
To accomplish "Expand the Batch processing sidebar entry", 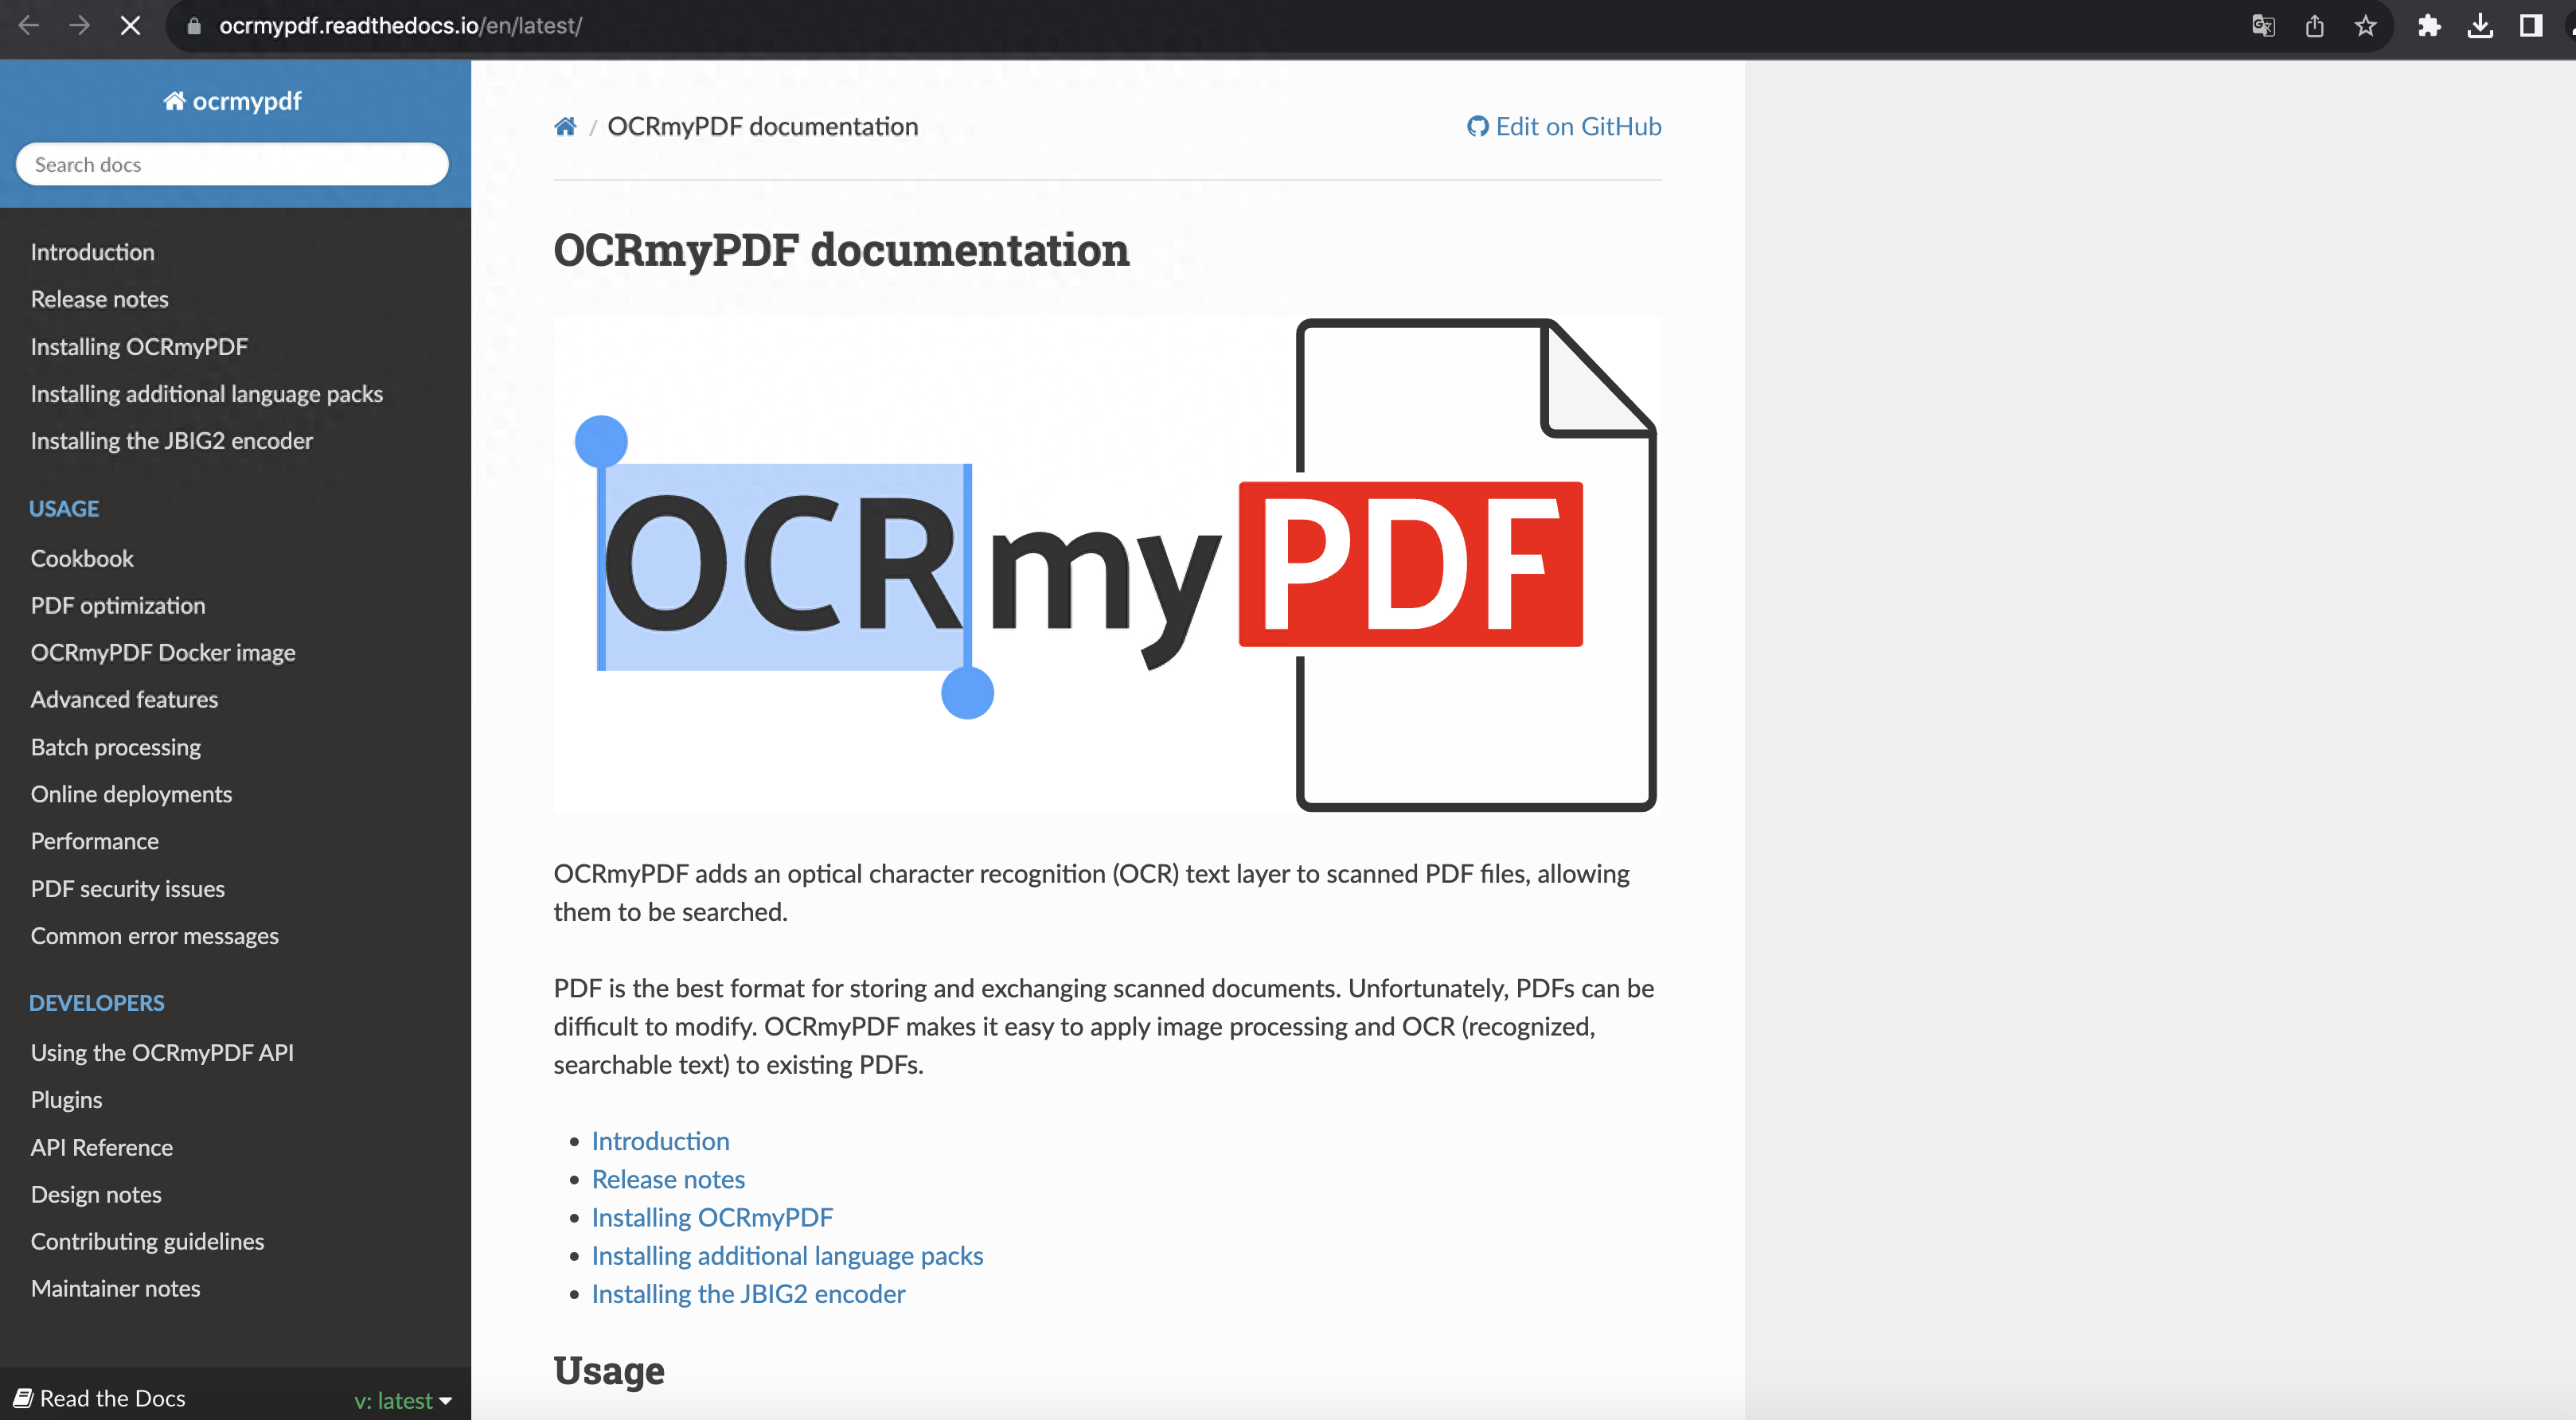I will click(114, 745).
